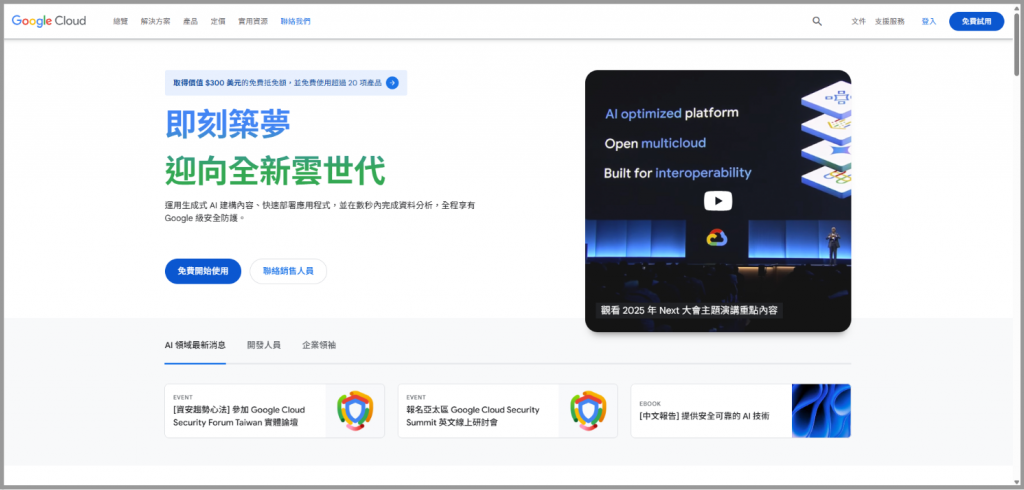Open the 解決方案 menu
1024x490 pixels.
(155, 22)
